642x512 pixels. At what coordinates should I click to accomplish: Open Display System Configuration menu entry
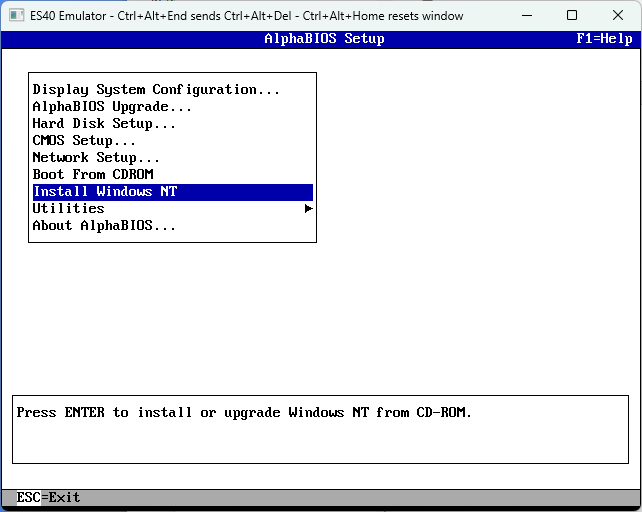[x=172, y=90]
